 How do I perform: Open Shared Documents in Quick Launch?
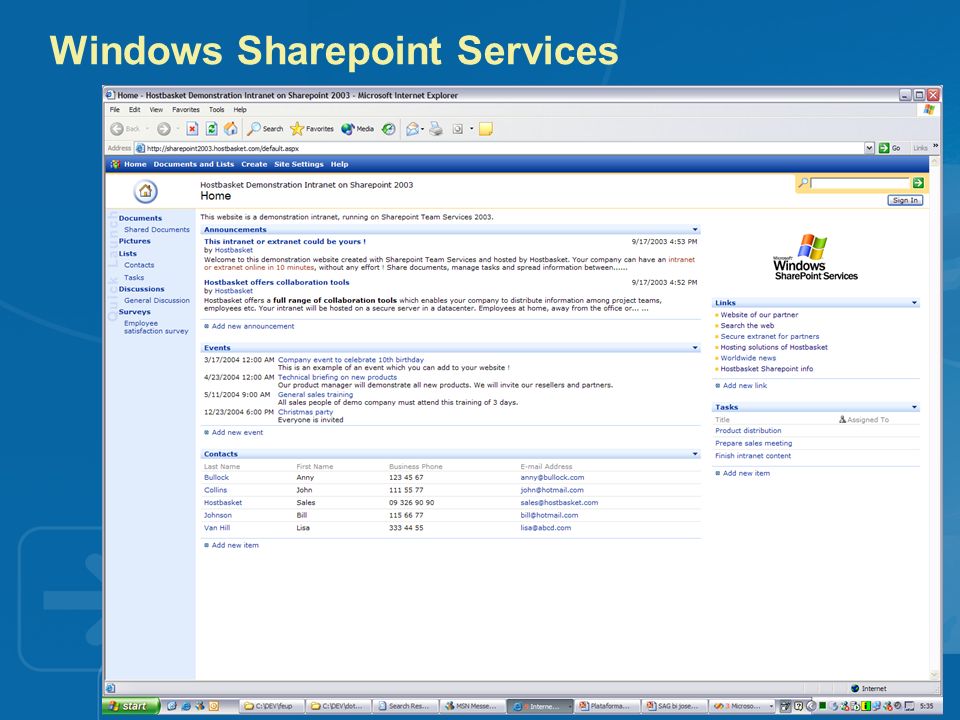(x=157, y=230)
